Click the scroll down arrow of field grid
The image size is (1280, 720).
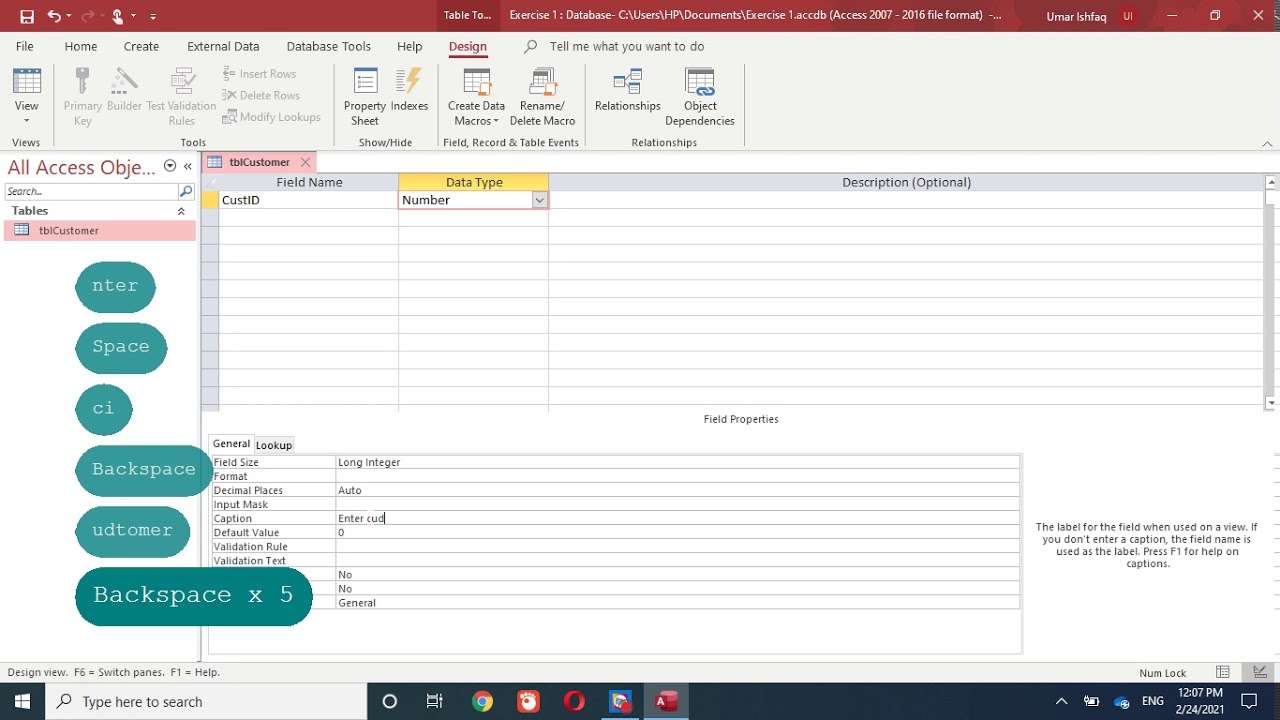[1271, 403]
